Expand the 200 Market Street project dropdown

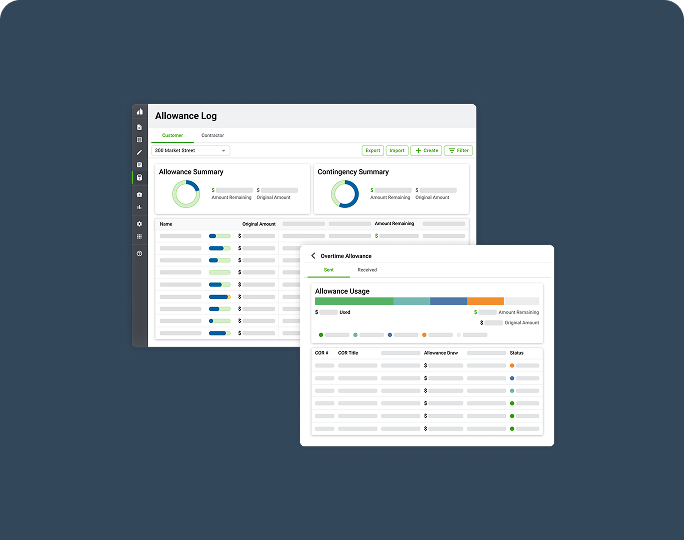coord(191,150)
